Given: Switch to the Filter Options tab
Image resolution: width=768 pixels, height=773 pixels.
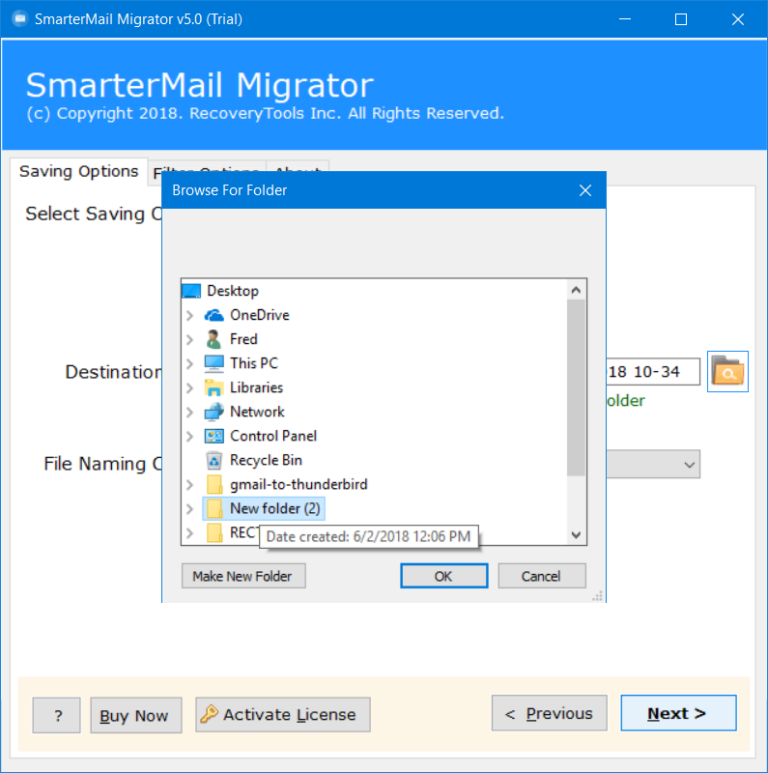Looking at the screenshot, I should pyautogui.click(x=207, y=166).
